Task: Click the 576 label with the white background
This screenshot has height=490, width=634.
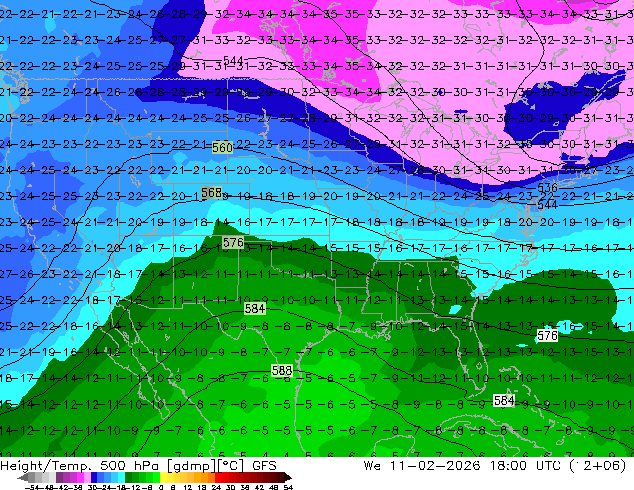Action: coord(547,335)
